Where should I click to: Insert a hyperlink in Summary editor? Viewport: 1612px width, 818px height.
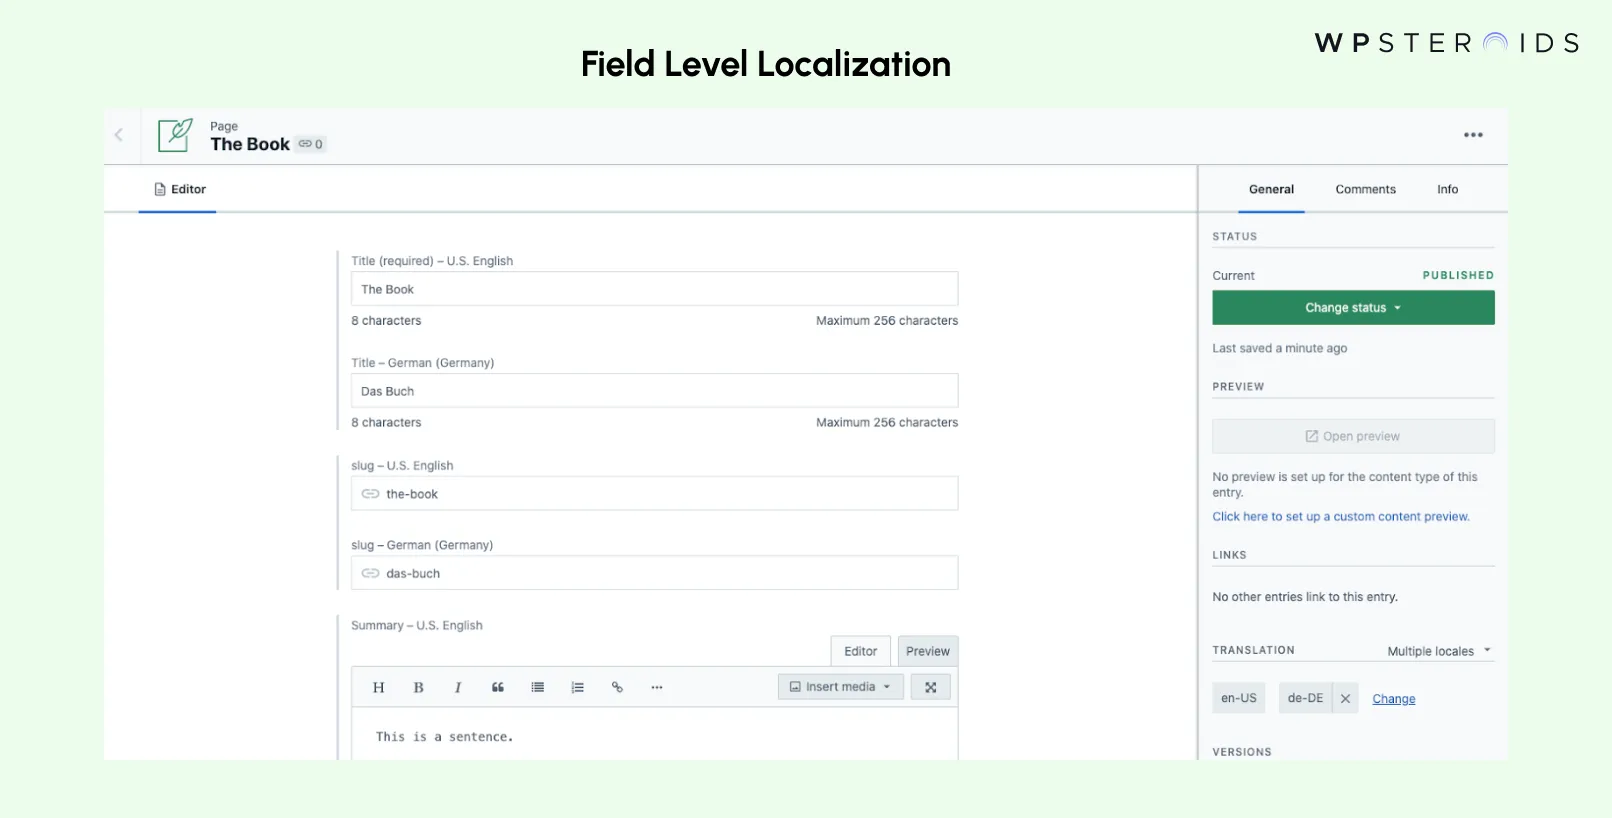tap(617, 687)
